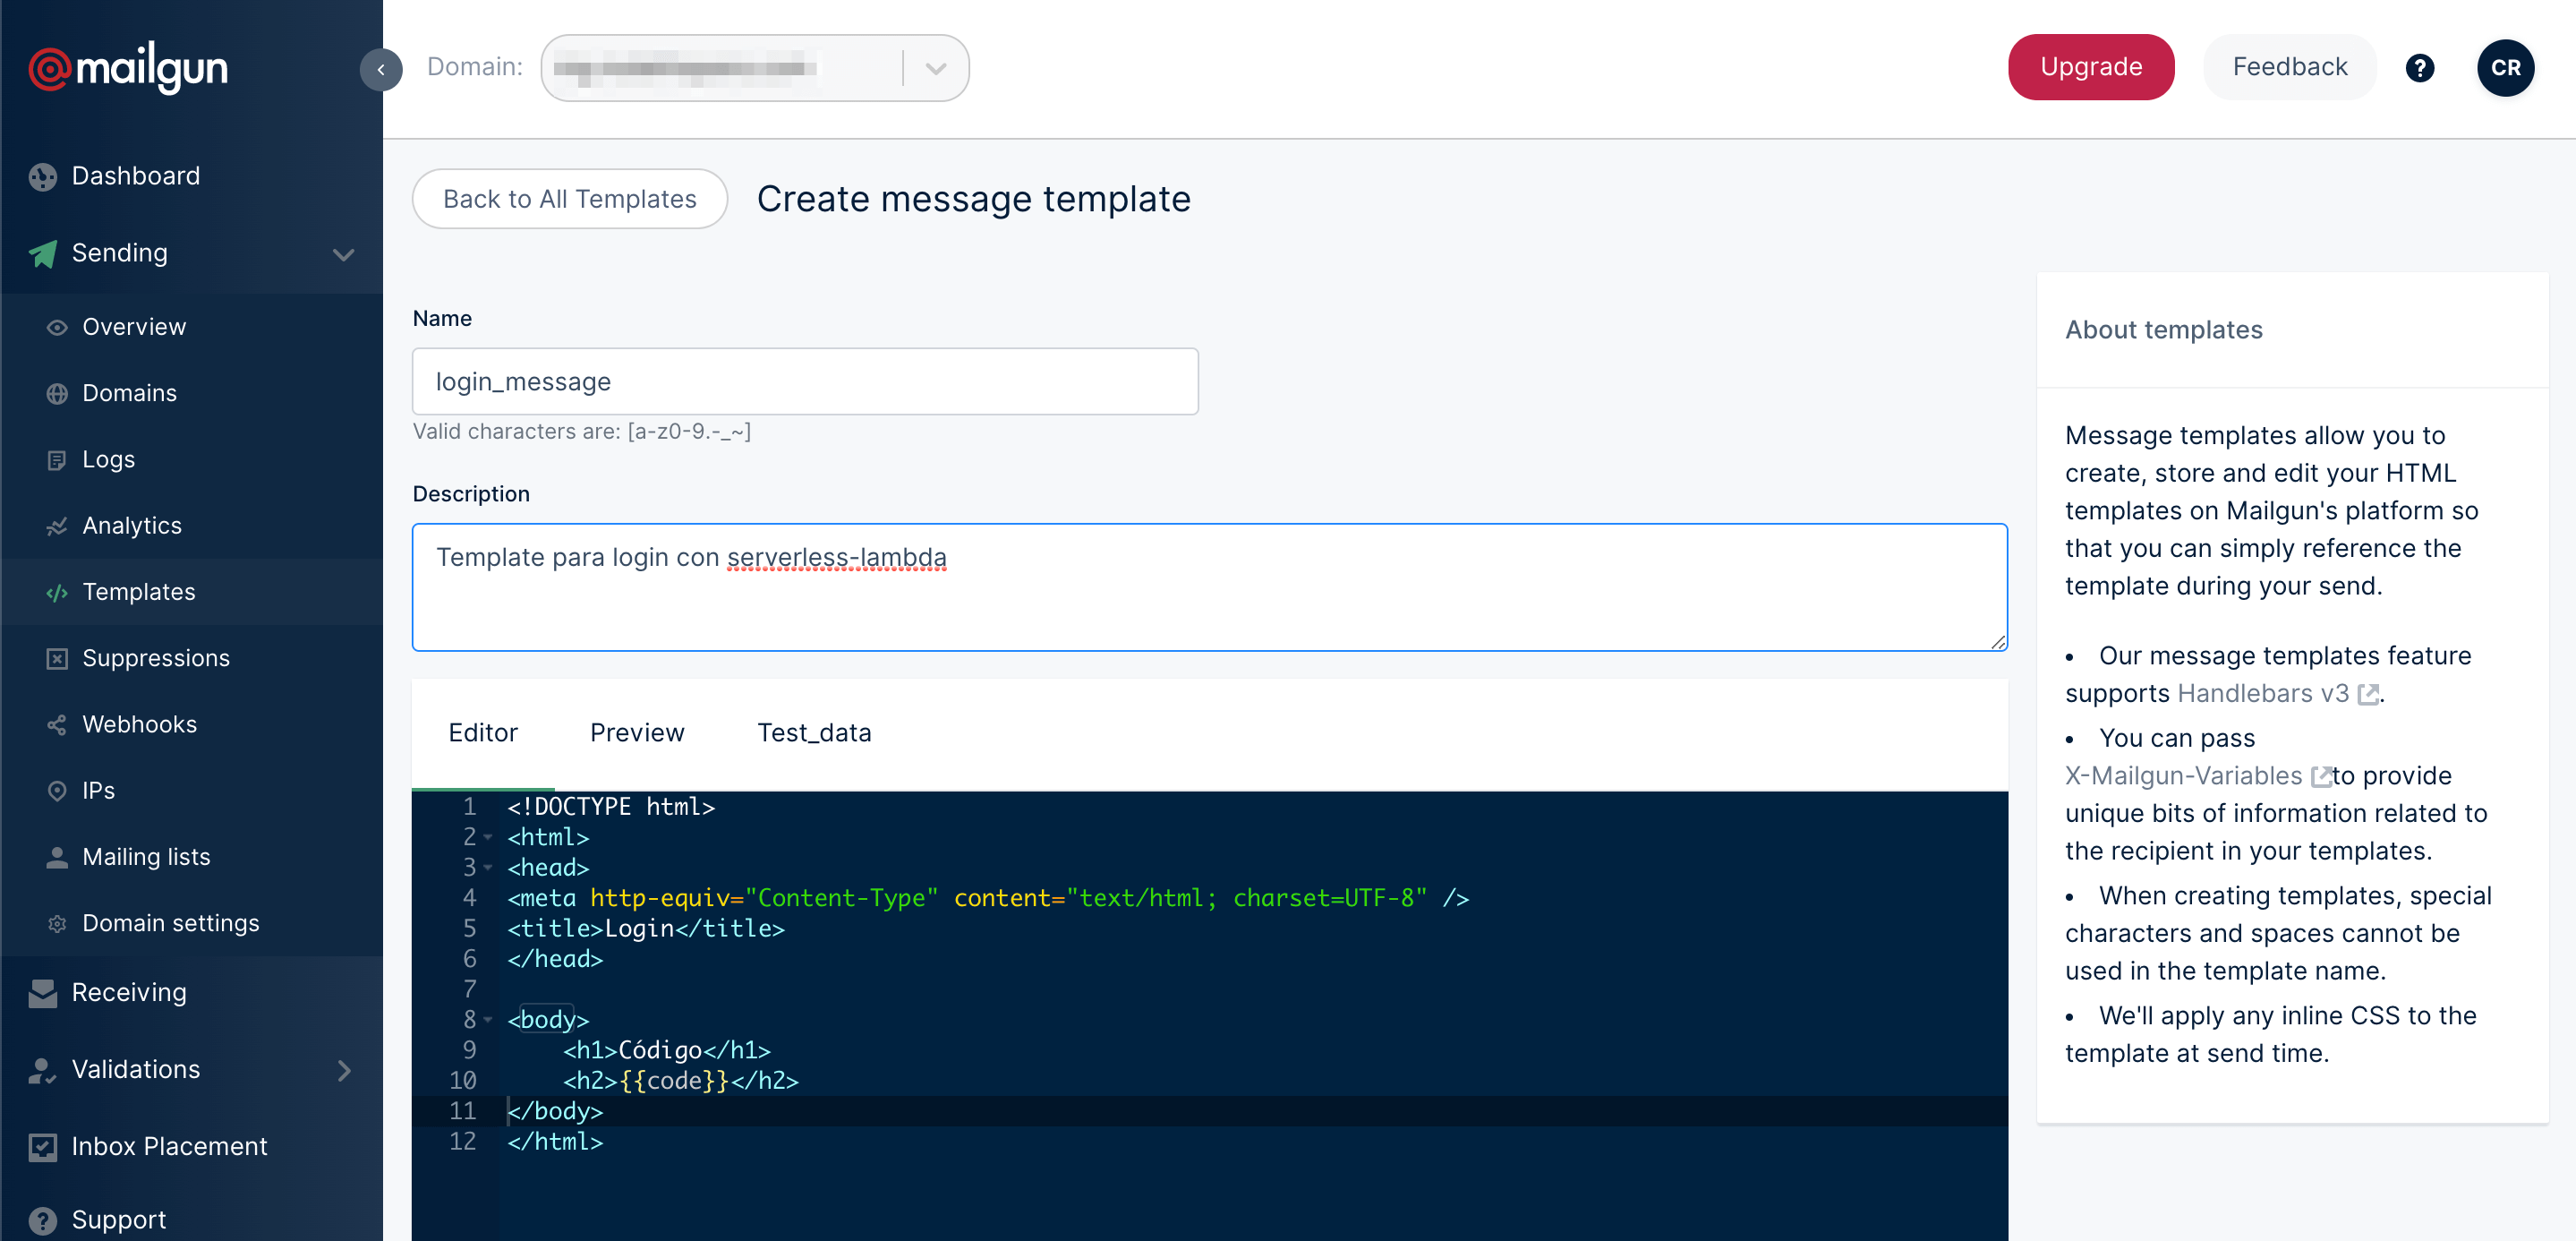Click the IPs location pin icon
The height and width of the screenshot is (1241, 2576).
57,791
